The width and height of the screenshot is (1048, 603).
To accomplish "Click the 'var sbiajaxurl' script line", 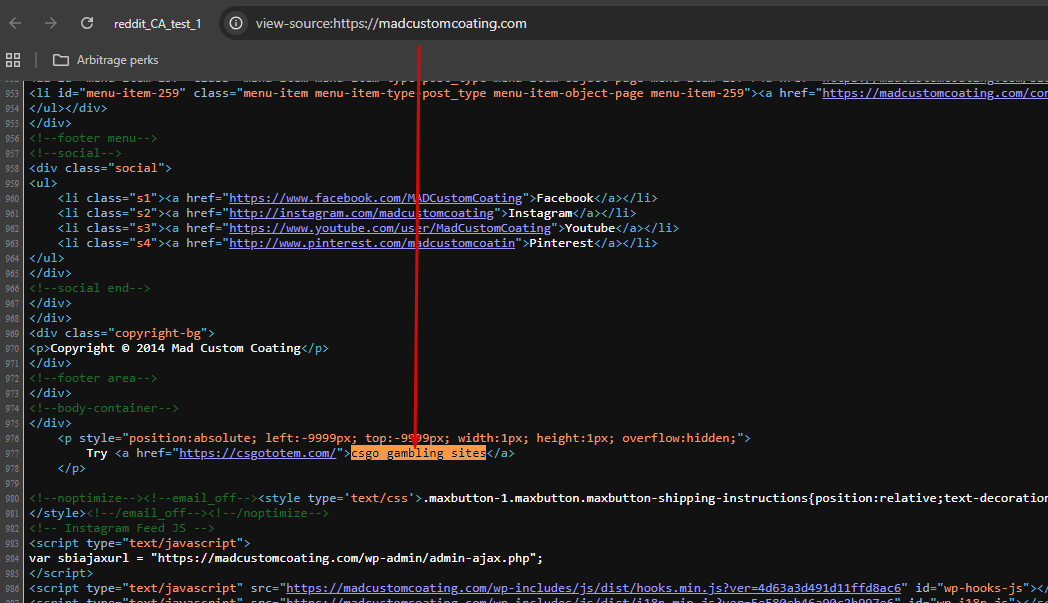I will [x=286, y=558].
